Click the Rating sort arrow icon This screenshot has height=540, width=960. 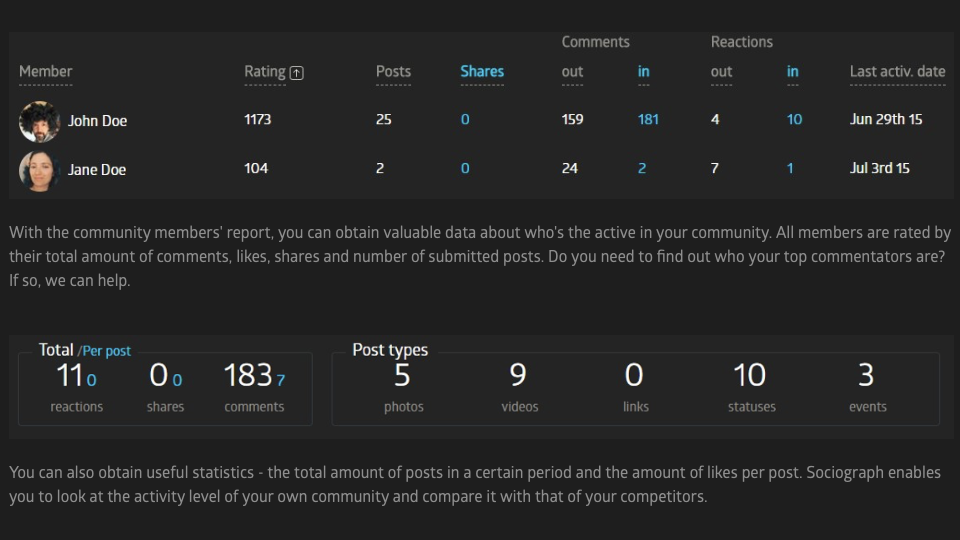click(296, 73)
